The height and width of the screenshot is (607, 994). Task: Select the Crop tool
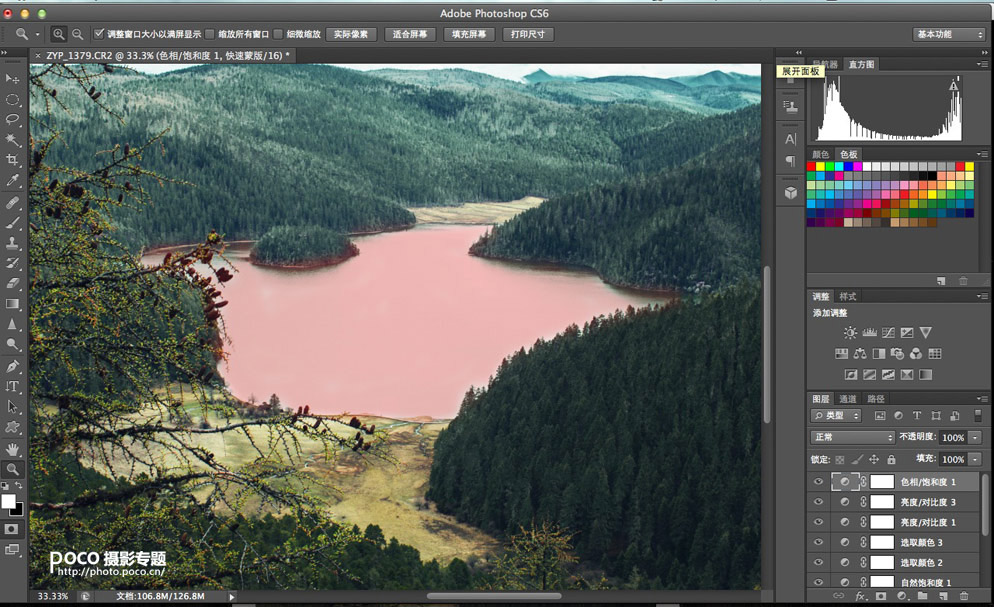tap(12, 160)
